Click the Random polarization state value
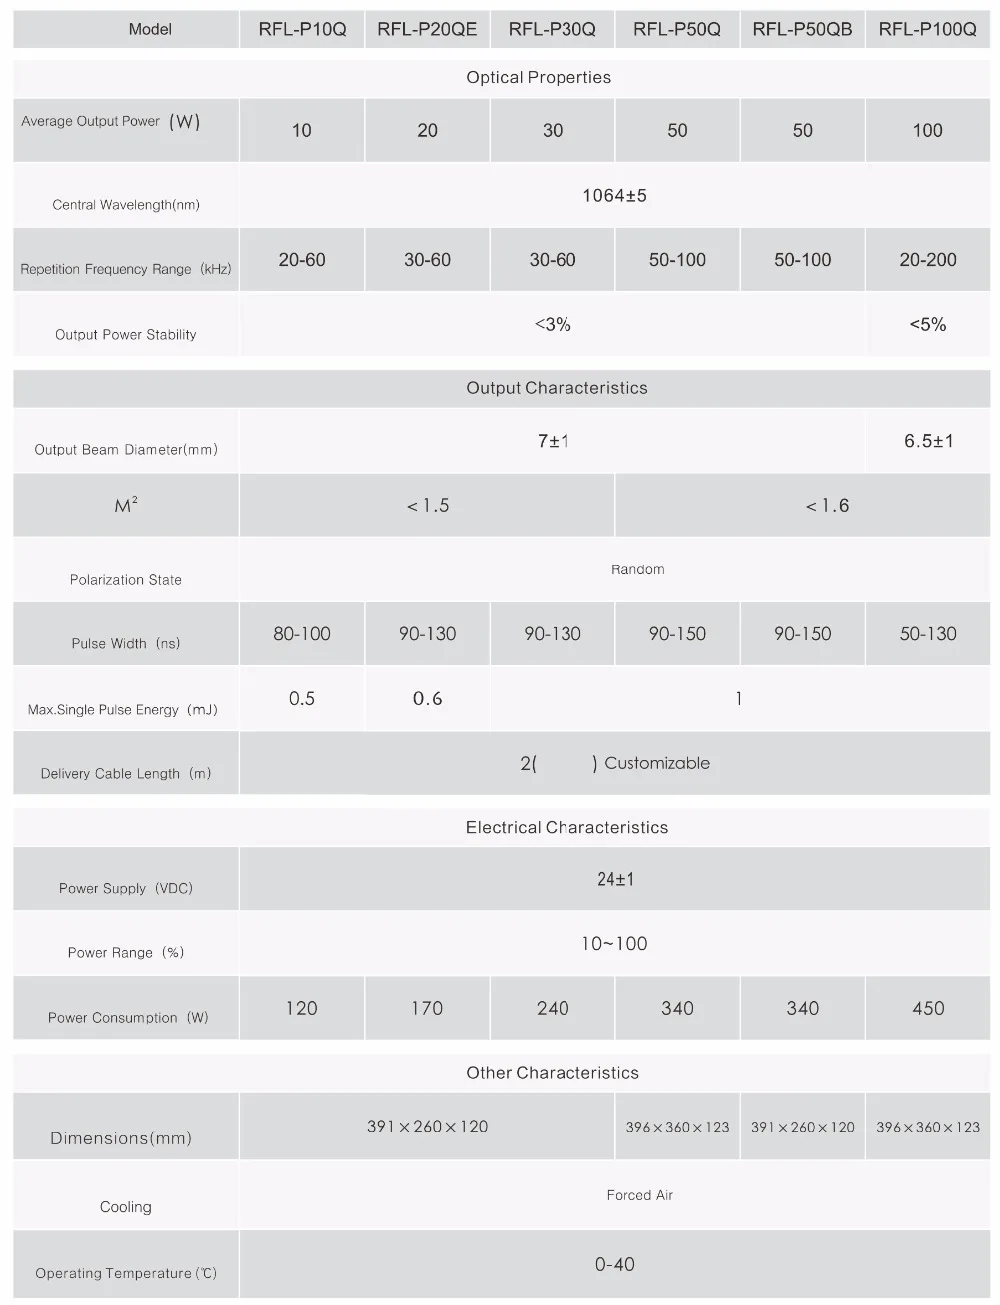1000x1305 pixels. pos(637,569)
